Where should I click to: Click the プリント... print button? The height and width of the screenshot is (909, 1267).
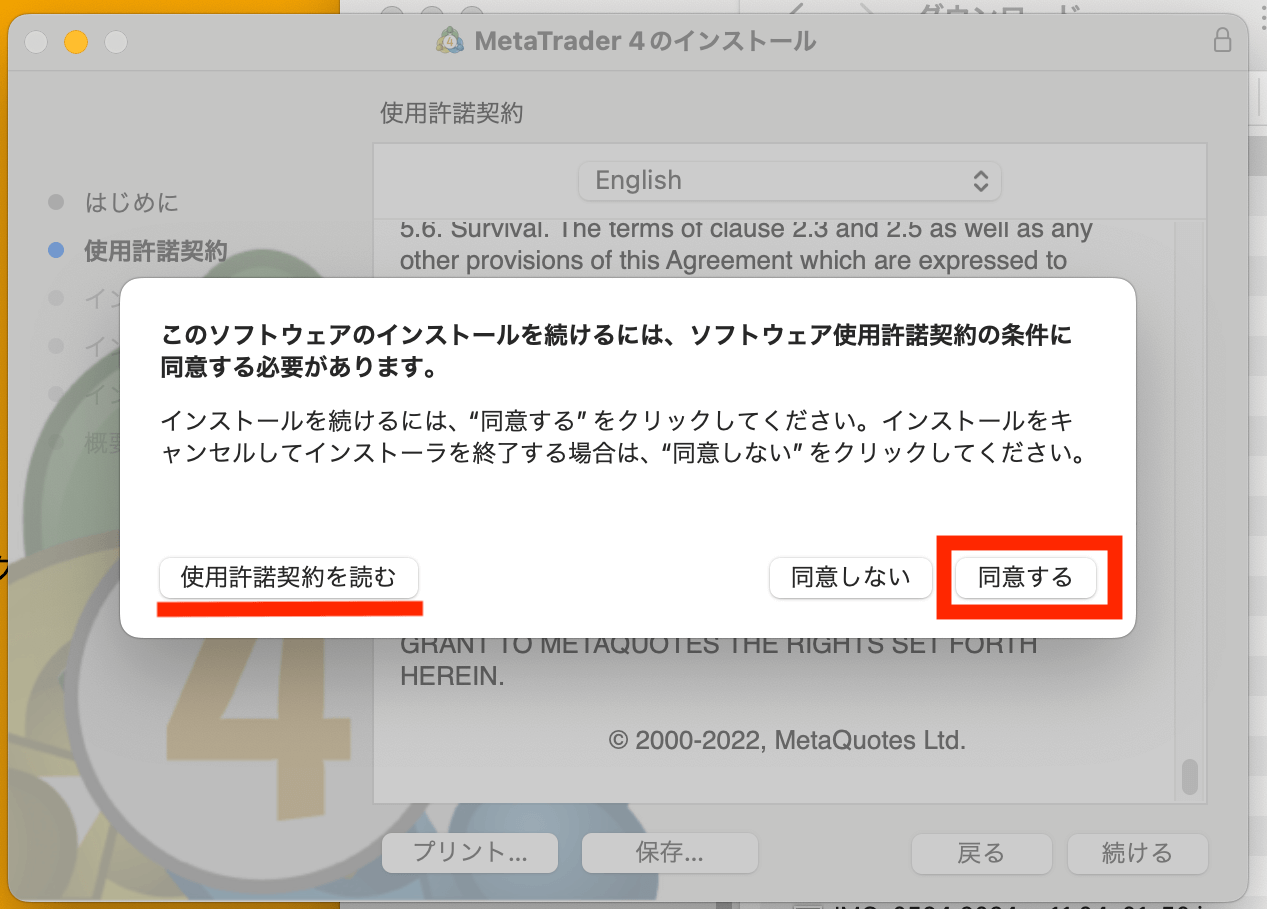470,853
